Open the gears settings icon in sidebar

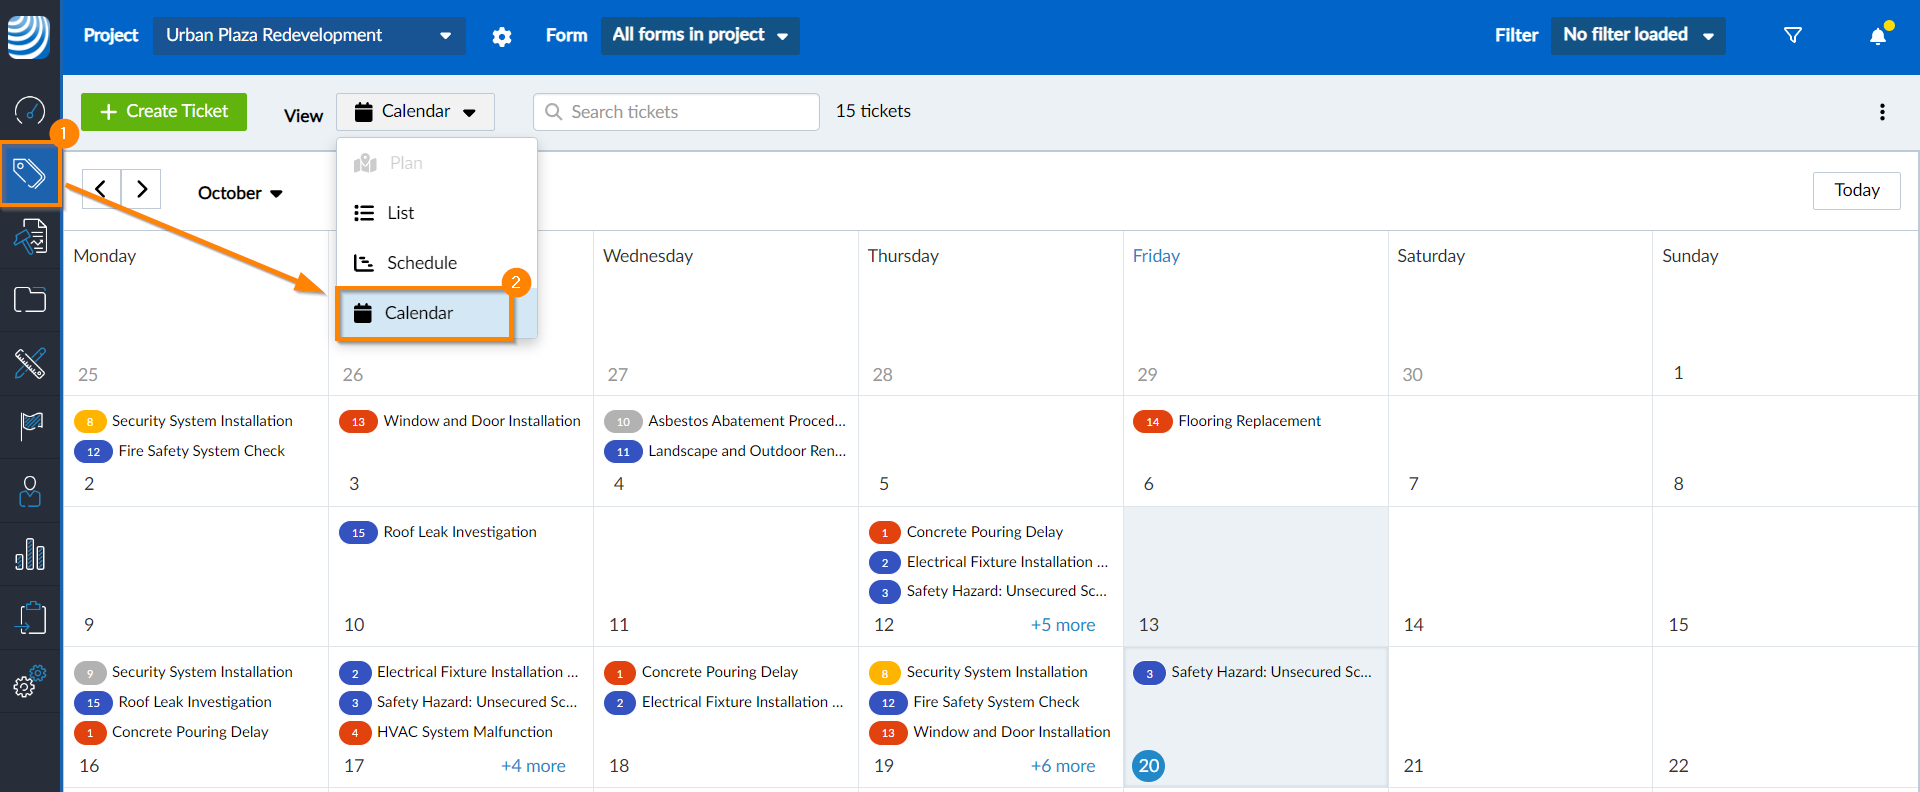[x=30, y=682]
